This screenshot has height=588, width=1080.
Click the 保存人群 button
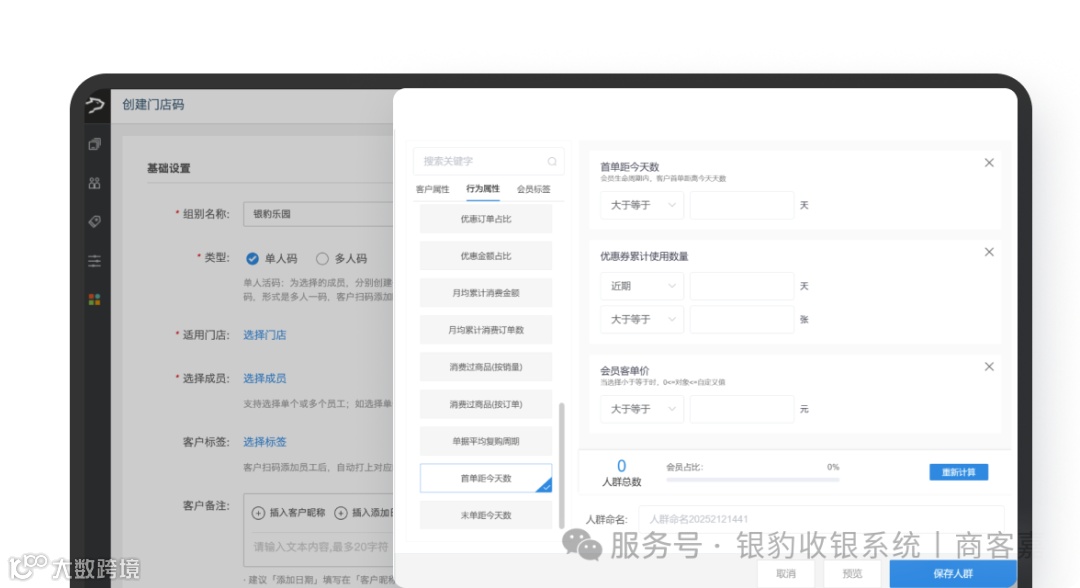click(x=953, y=574)
